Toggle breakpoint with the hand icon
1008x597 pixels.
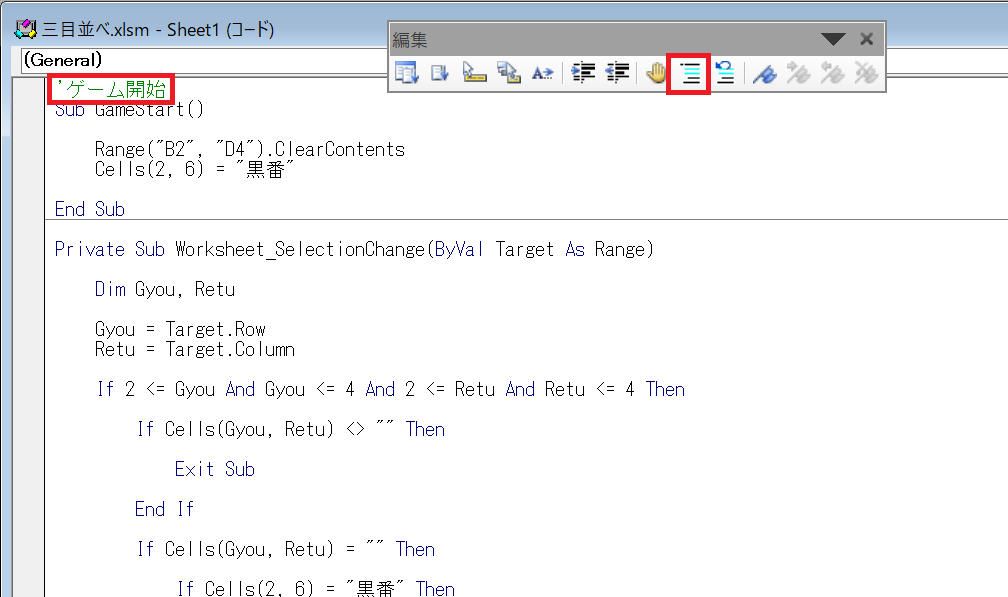pyautogui.click(x=656, y=73)
